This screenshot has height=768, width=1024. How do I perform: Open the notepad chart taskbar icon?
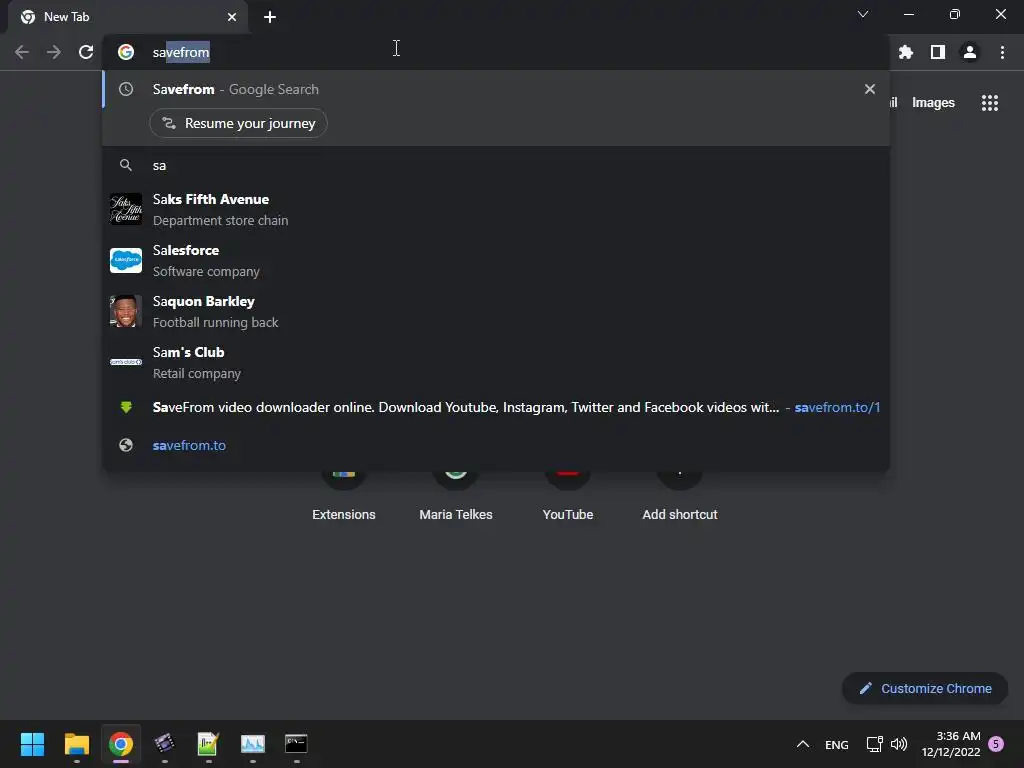(x=208, y=744)
